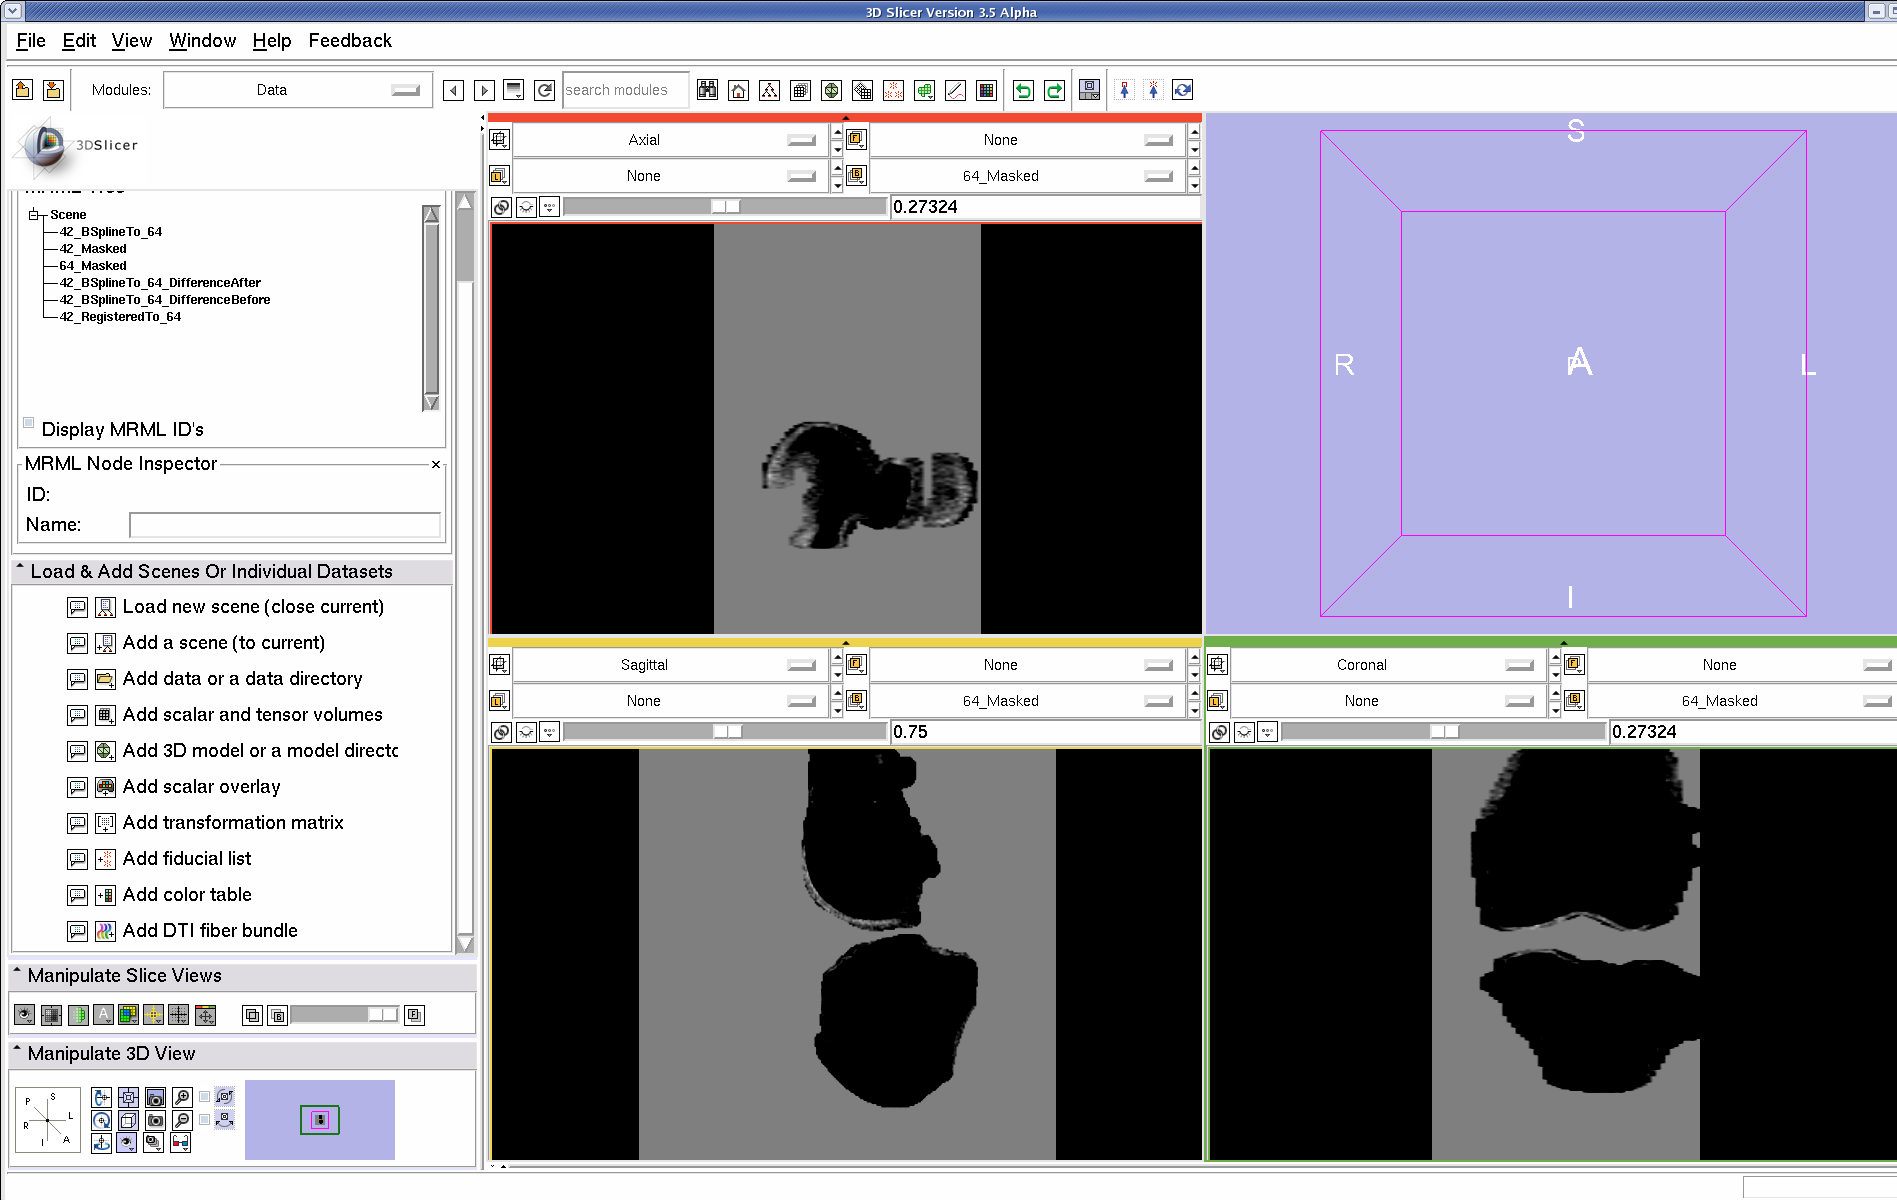The width and height of the screenshot is (1897, 1200).
Task: Open the File menu
Action: [31, 41]
